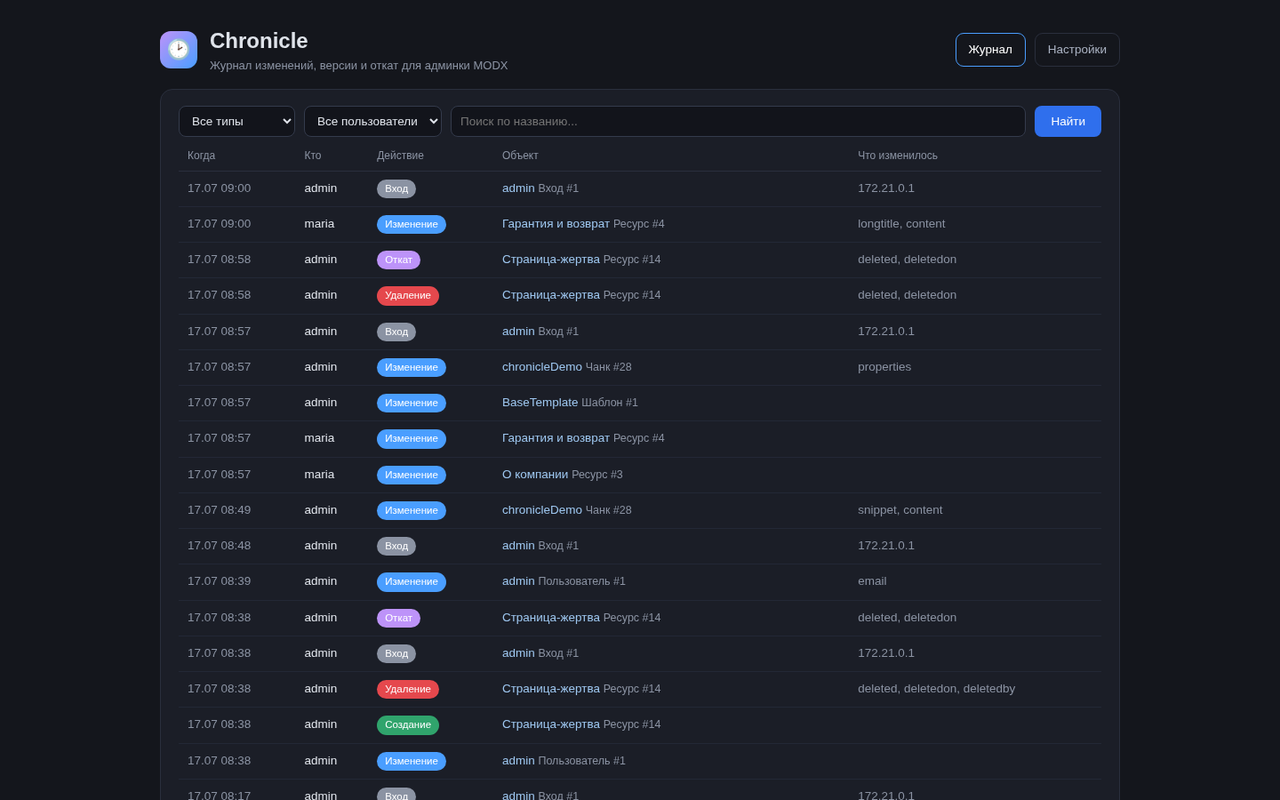Click the "Кто" column header

[x=313, y=155]
